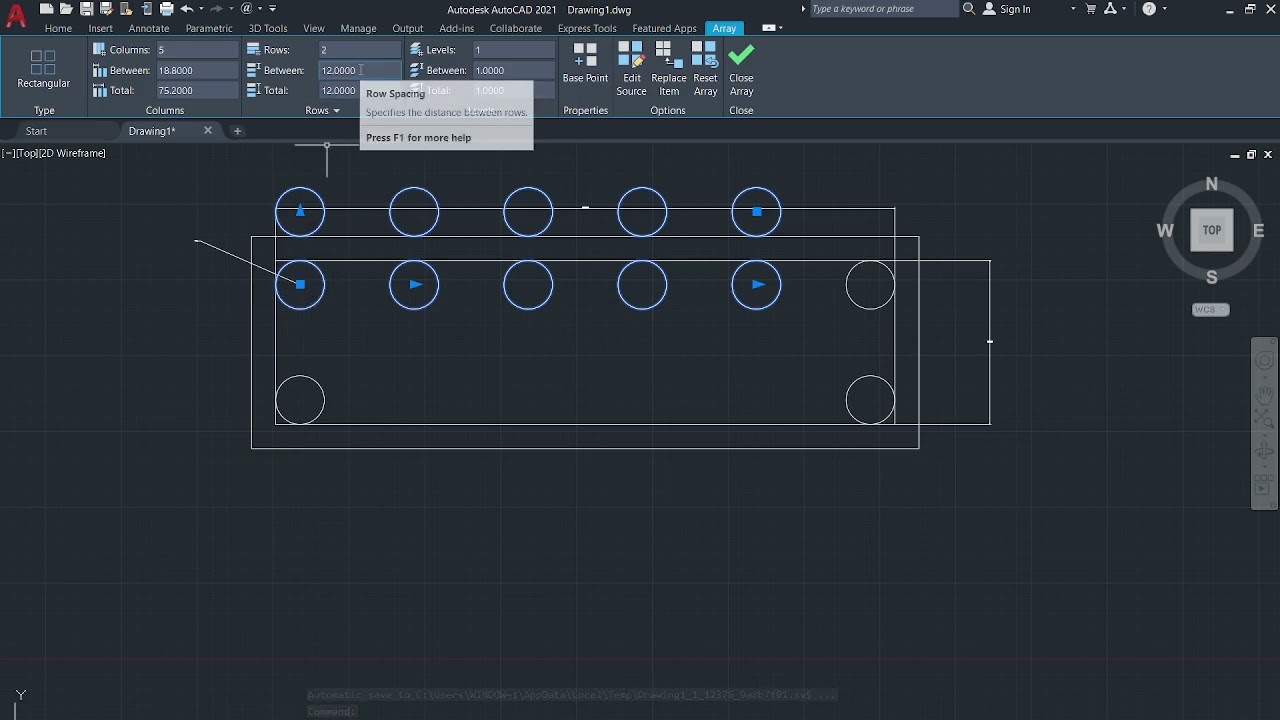The image size is (1280, 720).
Task: Open the AutoCAD application menu logo
Action: coord(16,17)
